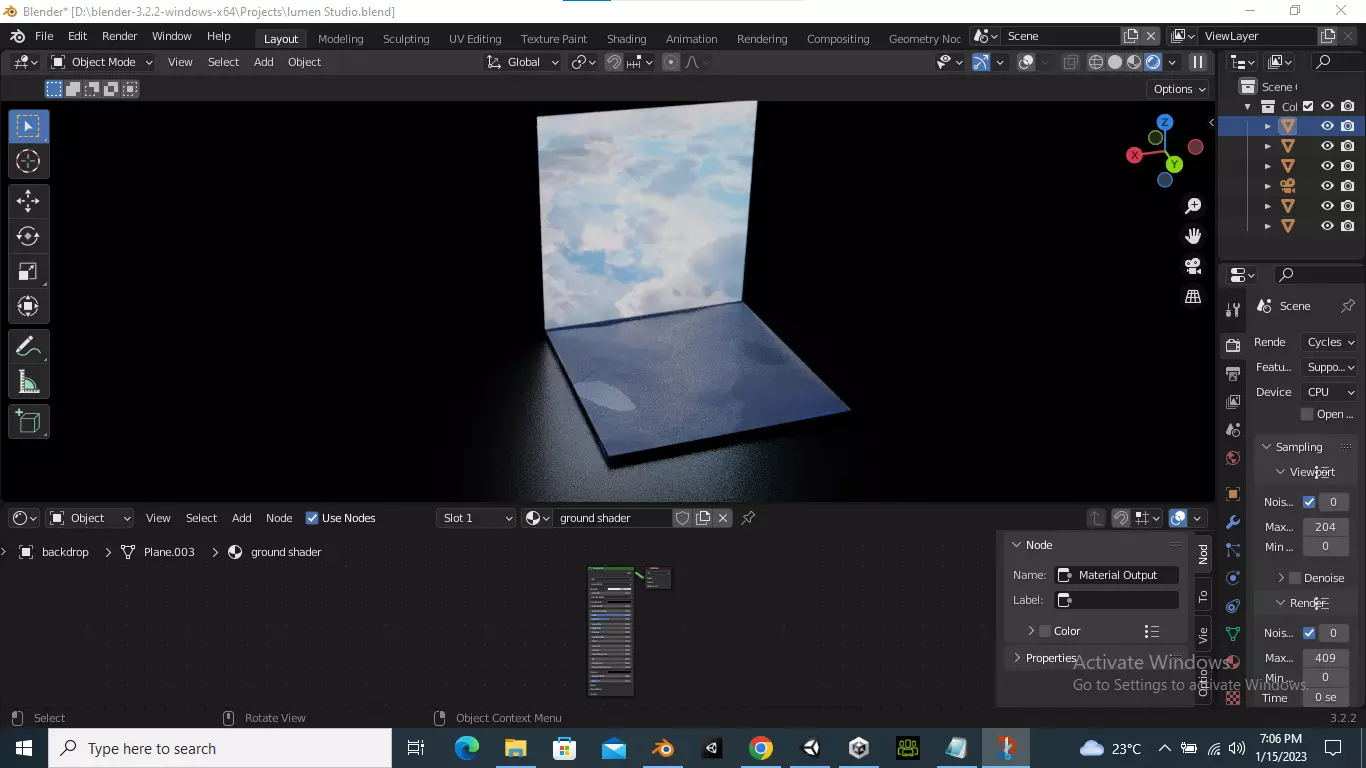Viewport: 1366px width, 768px height.
Task: Click the hand pan view icon
Action: [1193, 236]
